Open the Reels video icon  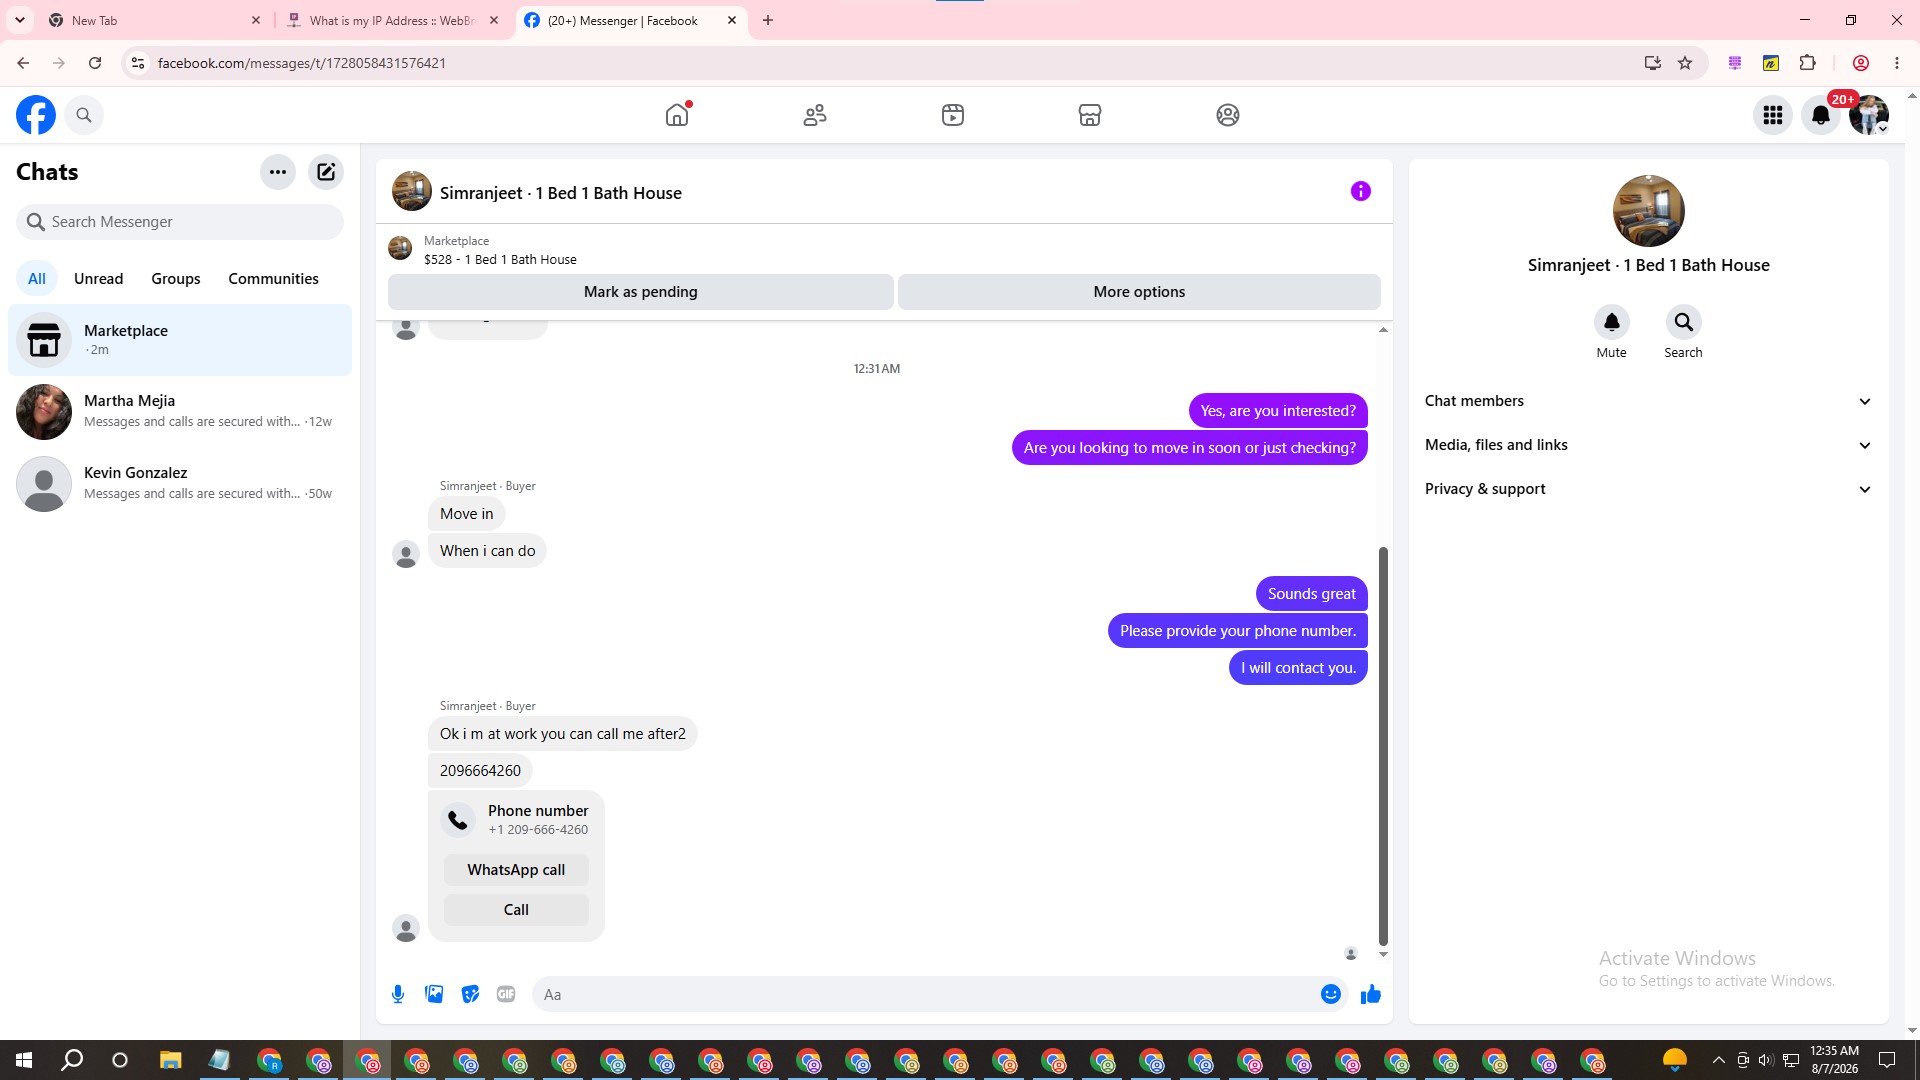[x=953, y=115]
